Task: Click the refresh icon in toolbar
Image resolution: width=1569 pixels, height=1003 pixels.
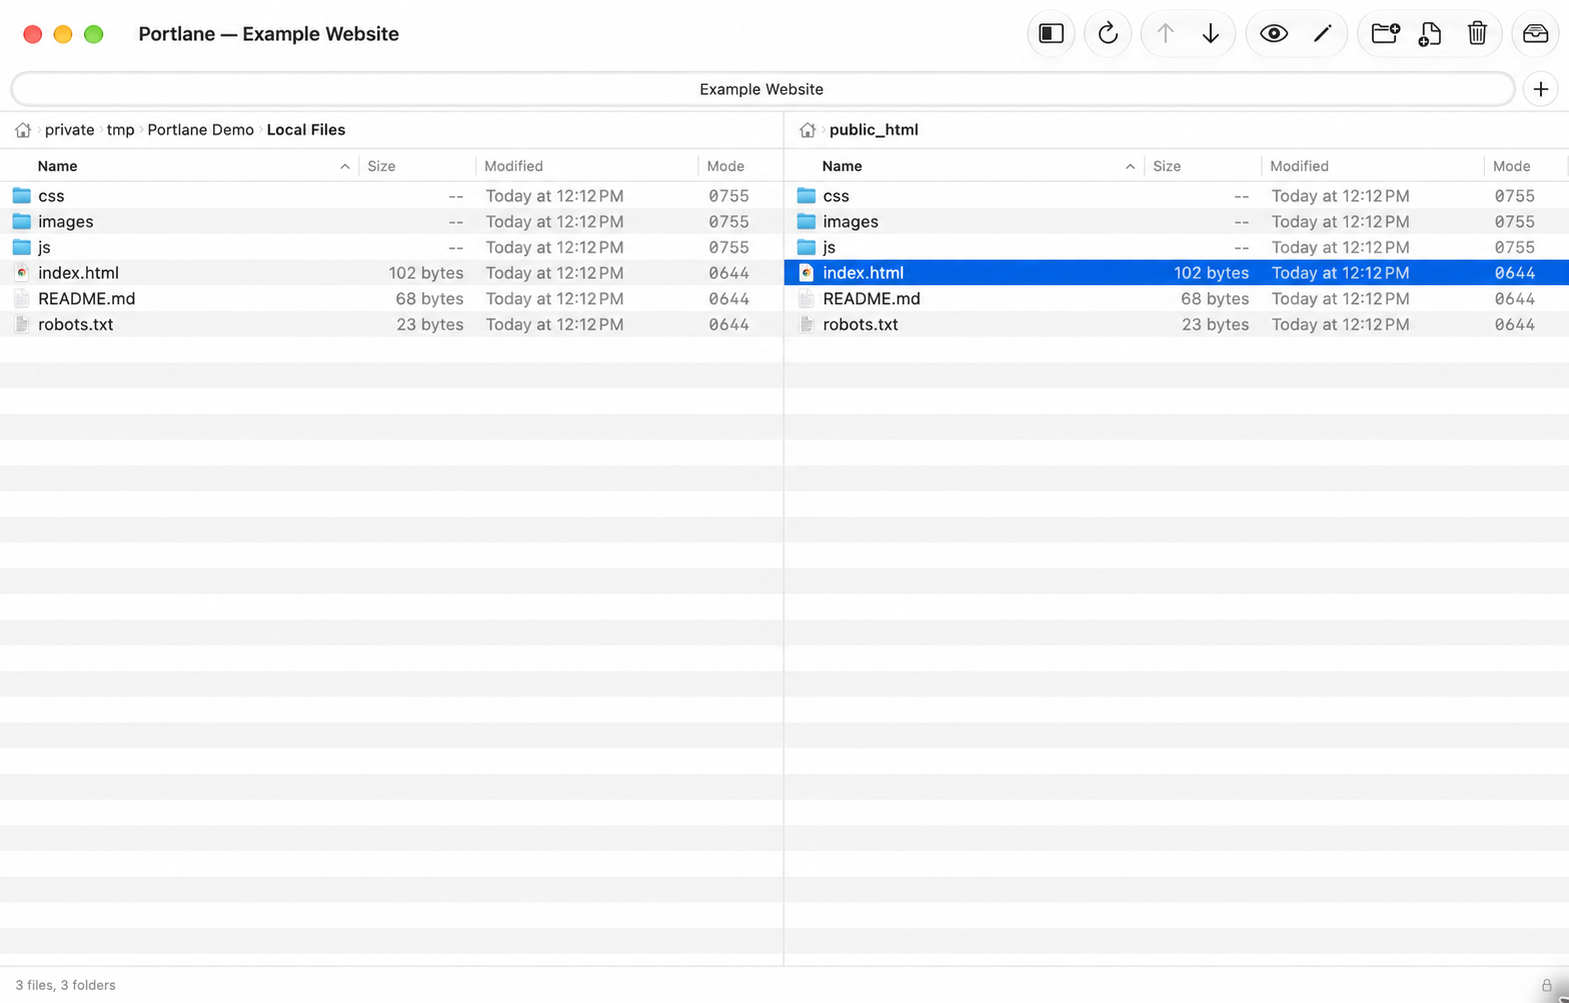Action: [1107, 34]
